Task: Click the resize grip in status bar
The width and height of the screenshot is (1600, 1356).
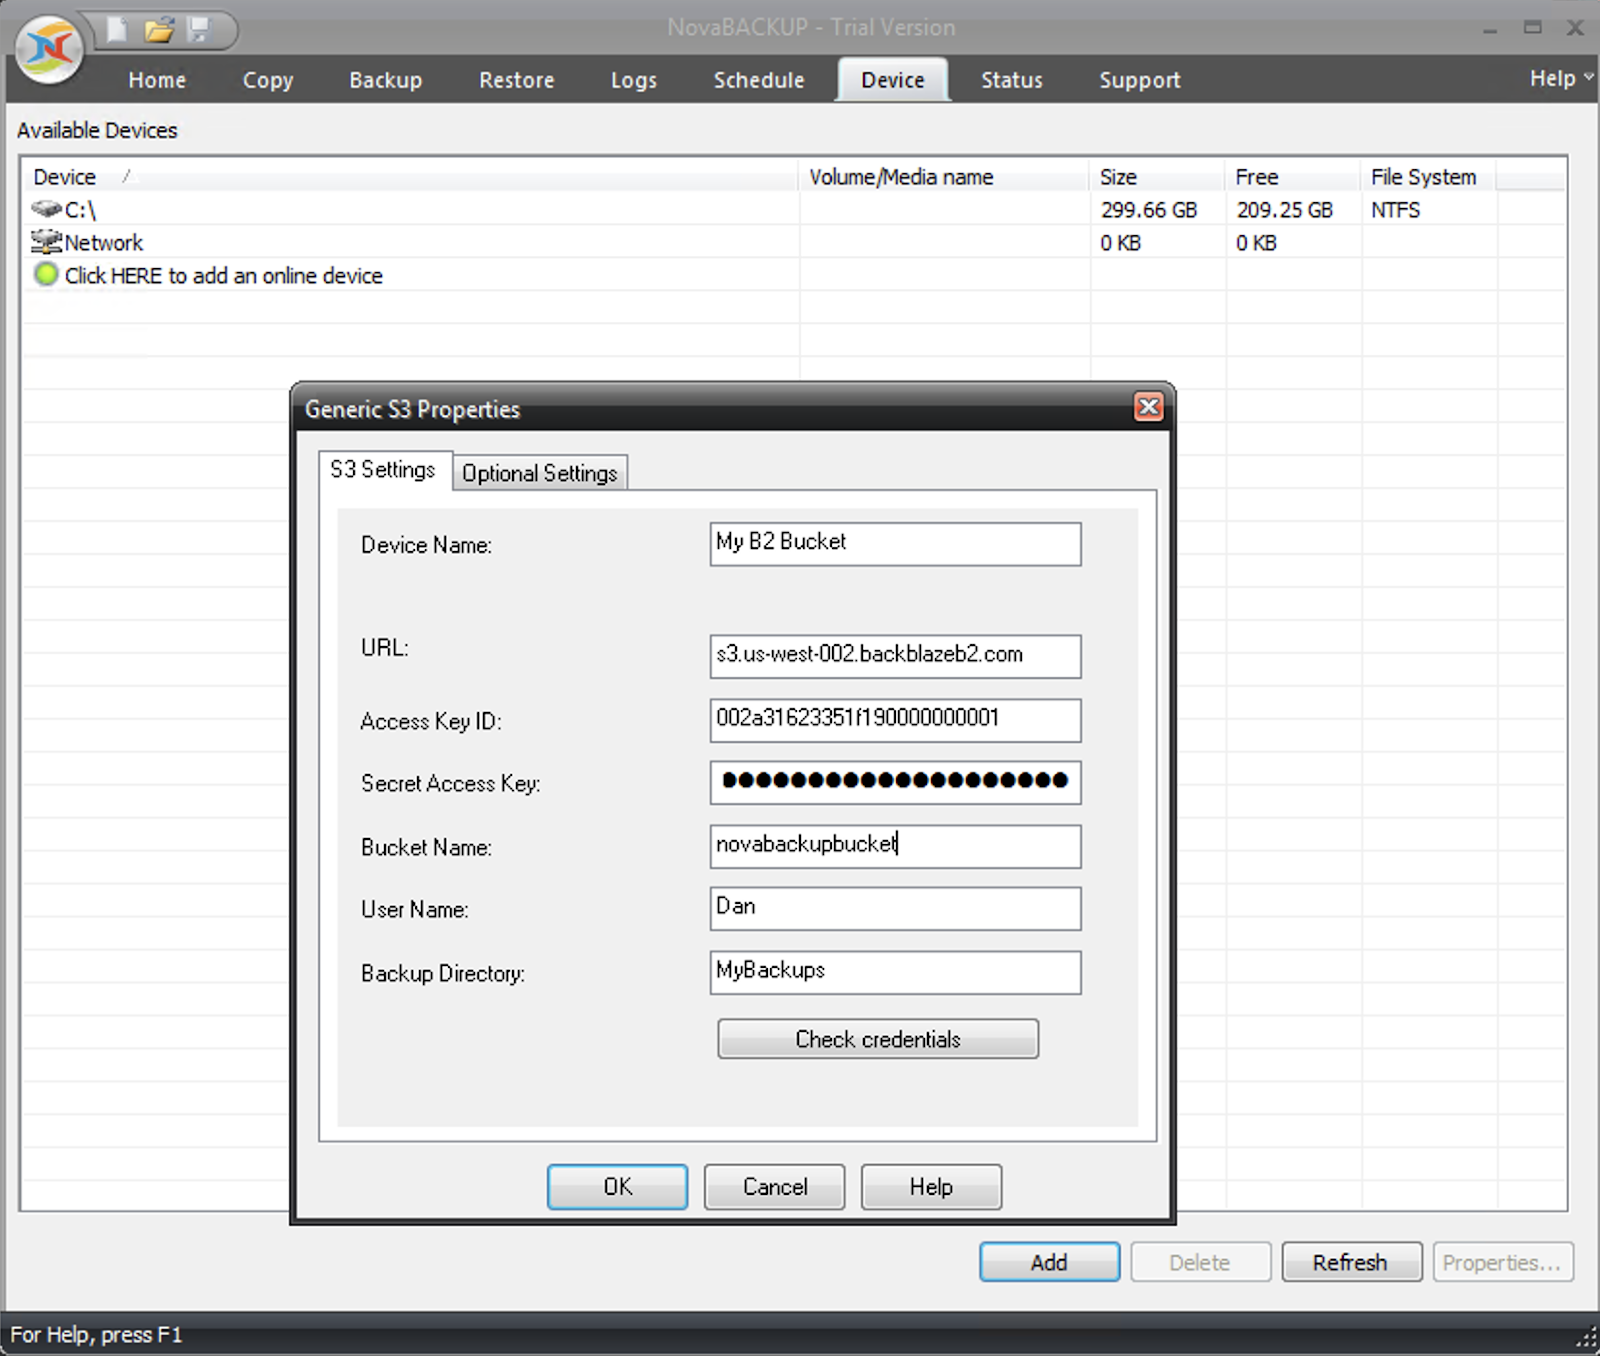Action: pos(1587,1338)
